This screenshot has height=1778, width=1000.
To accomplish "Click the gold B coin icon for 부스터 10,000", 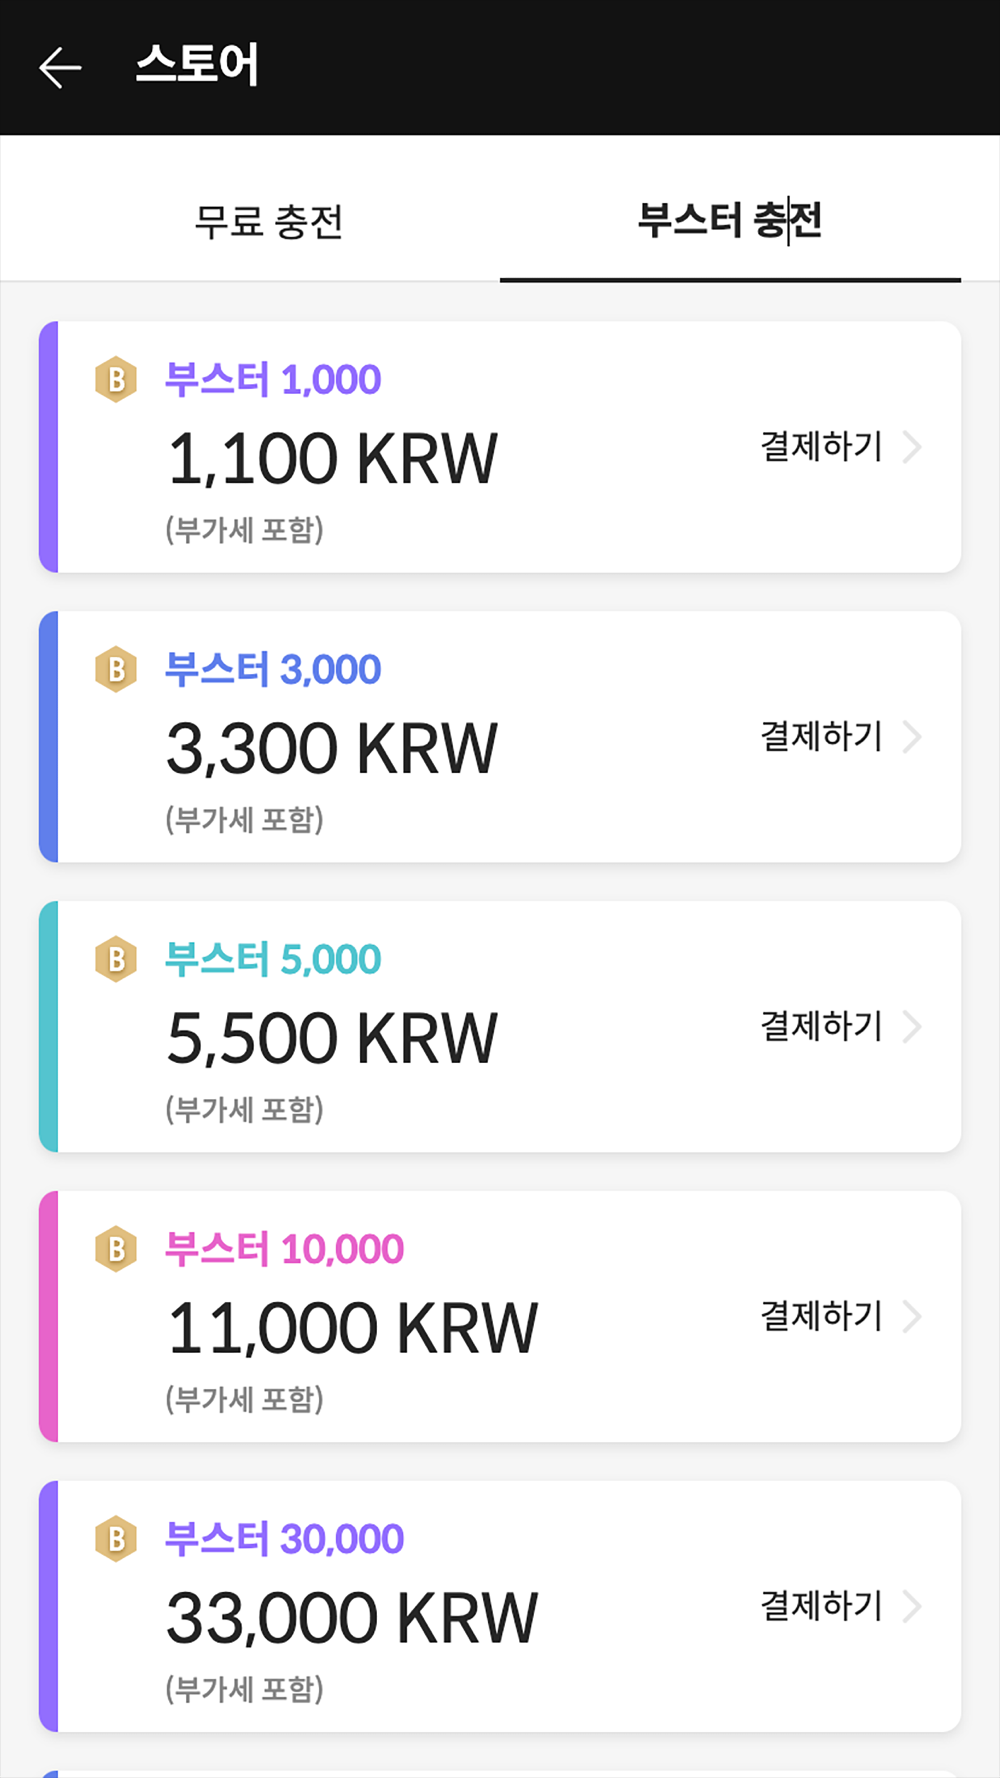I will pyautogui.click(x=116, y=1250).
